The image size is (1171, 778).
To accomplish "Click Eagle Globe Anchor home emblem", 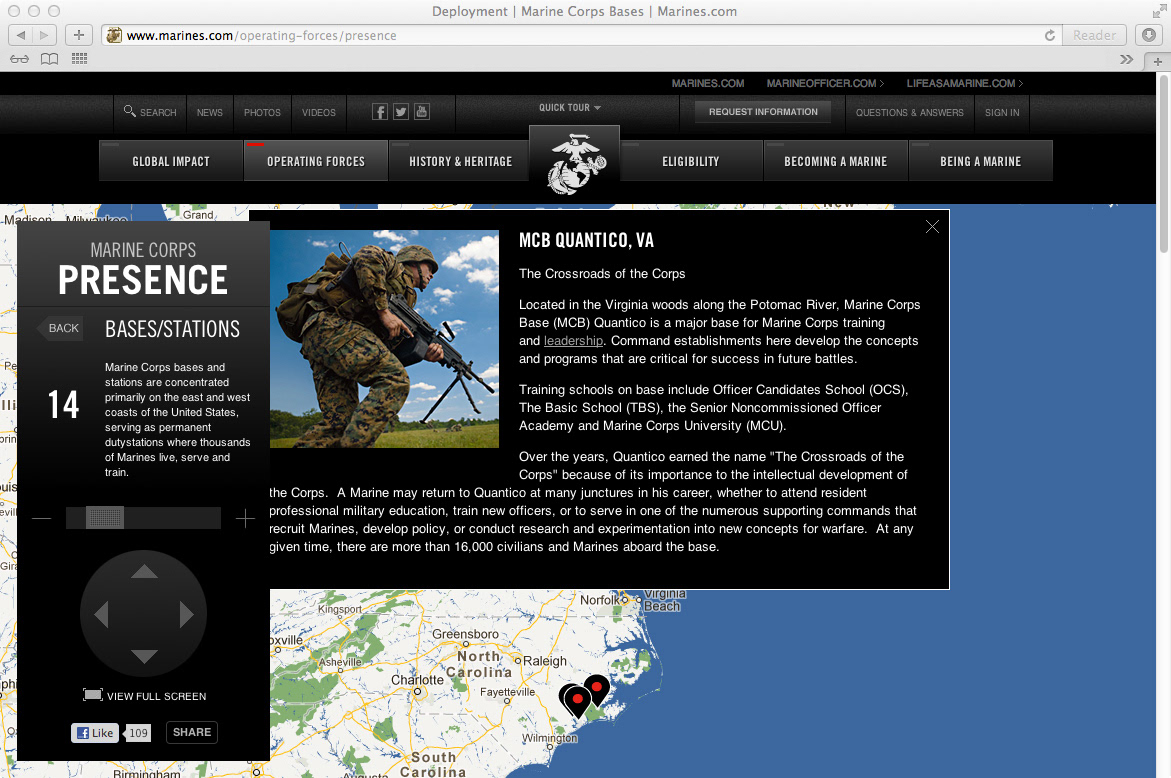I will point(574,164).
